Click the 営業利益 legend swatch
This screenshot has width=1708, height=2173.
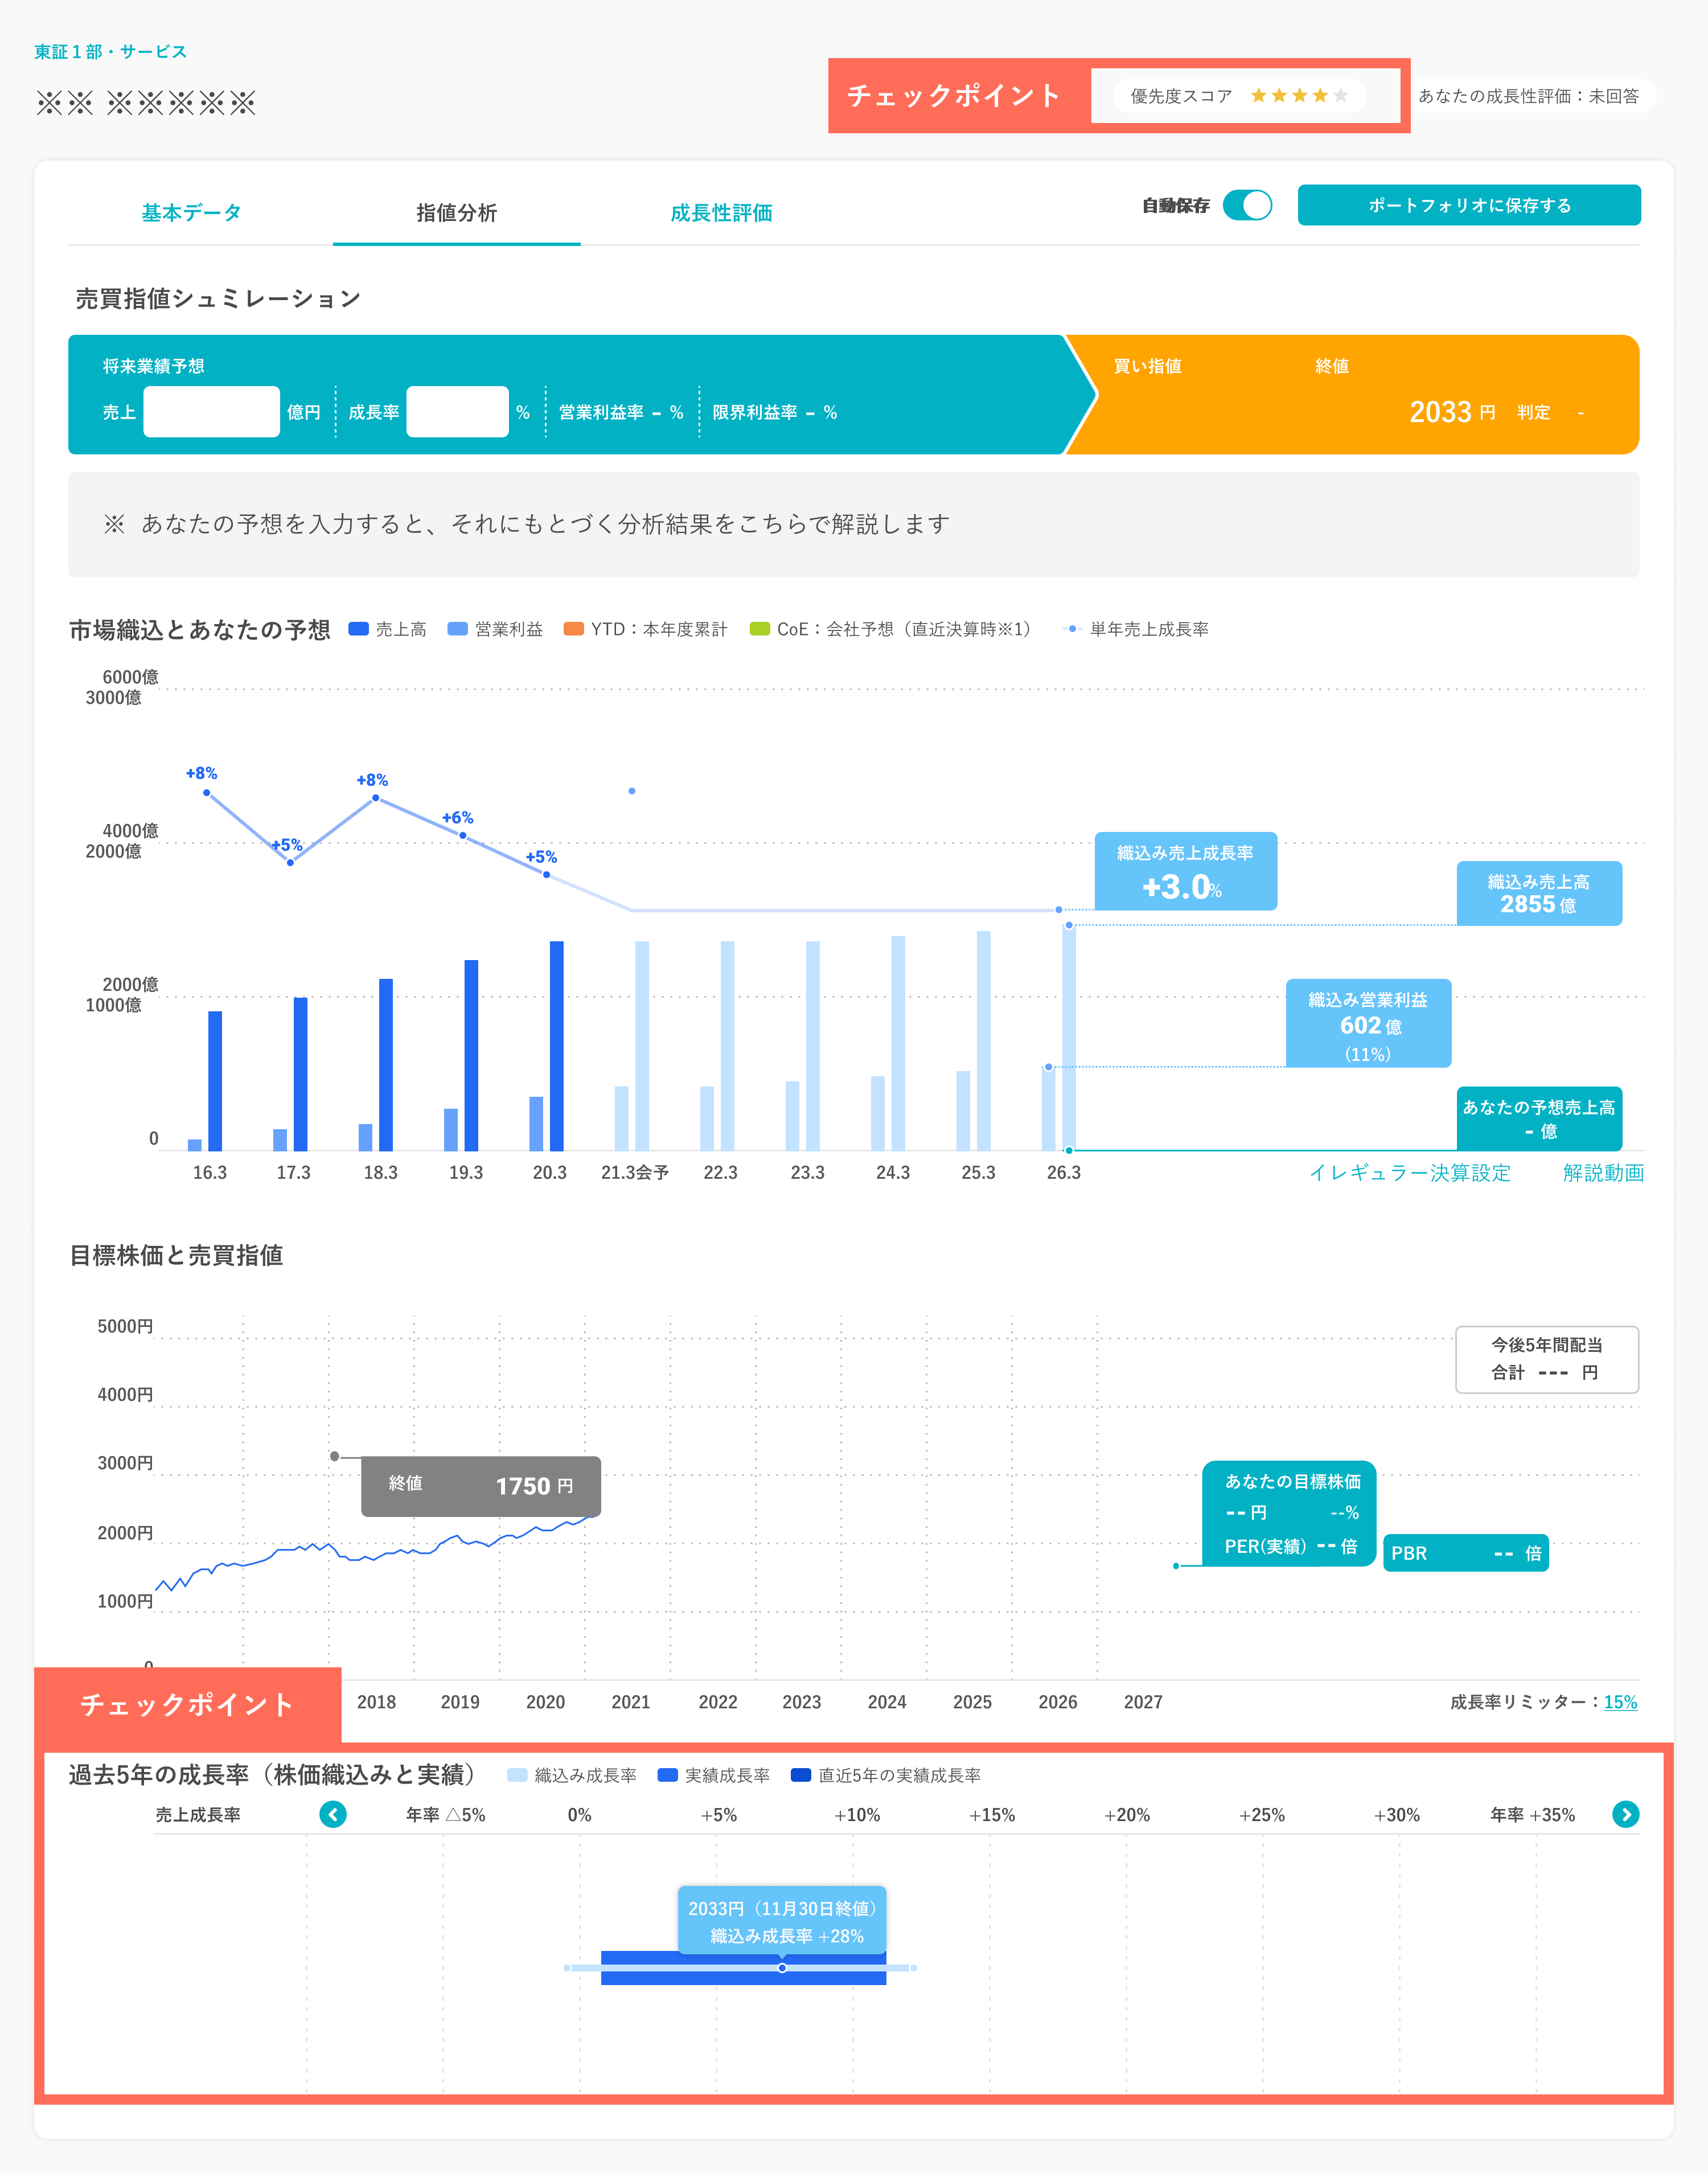457,629
